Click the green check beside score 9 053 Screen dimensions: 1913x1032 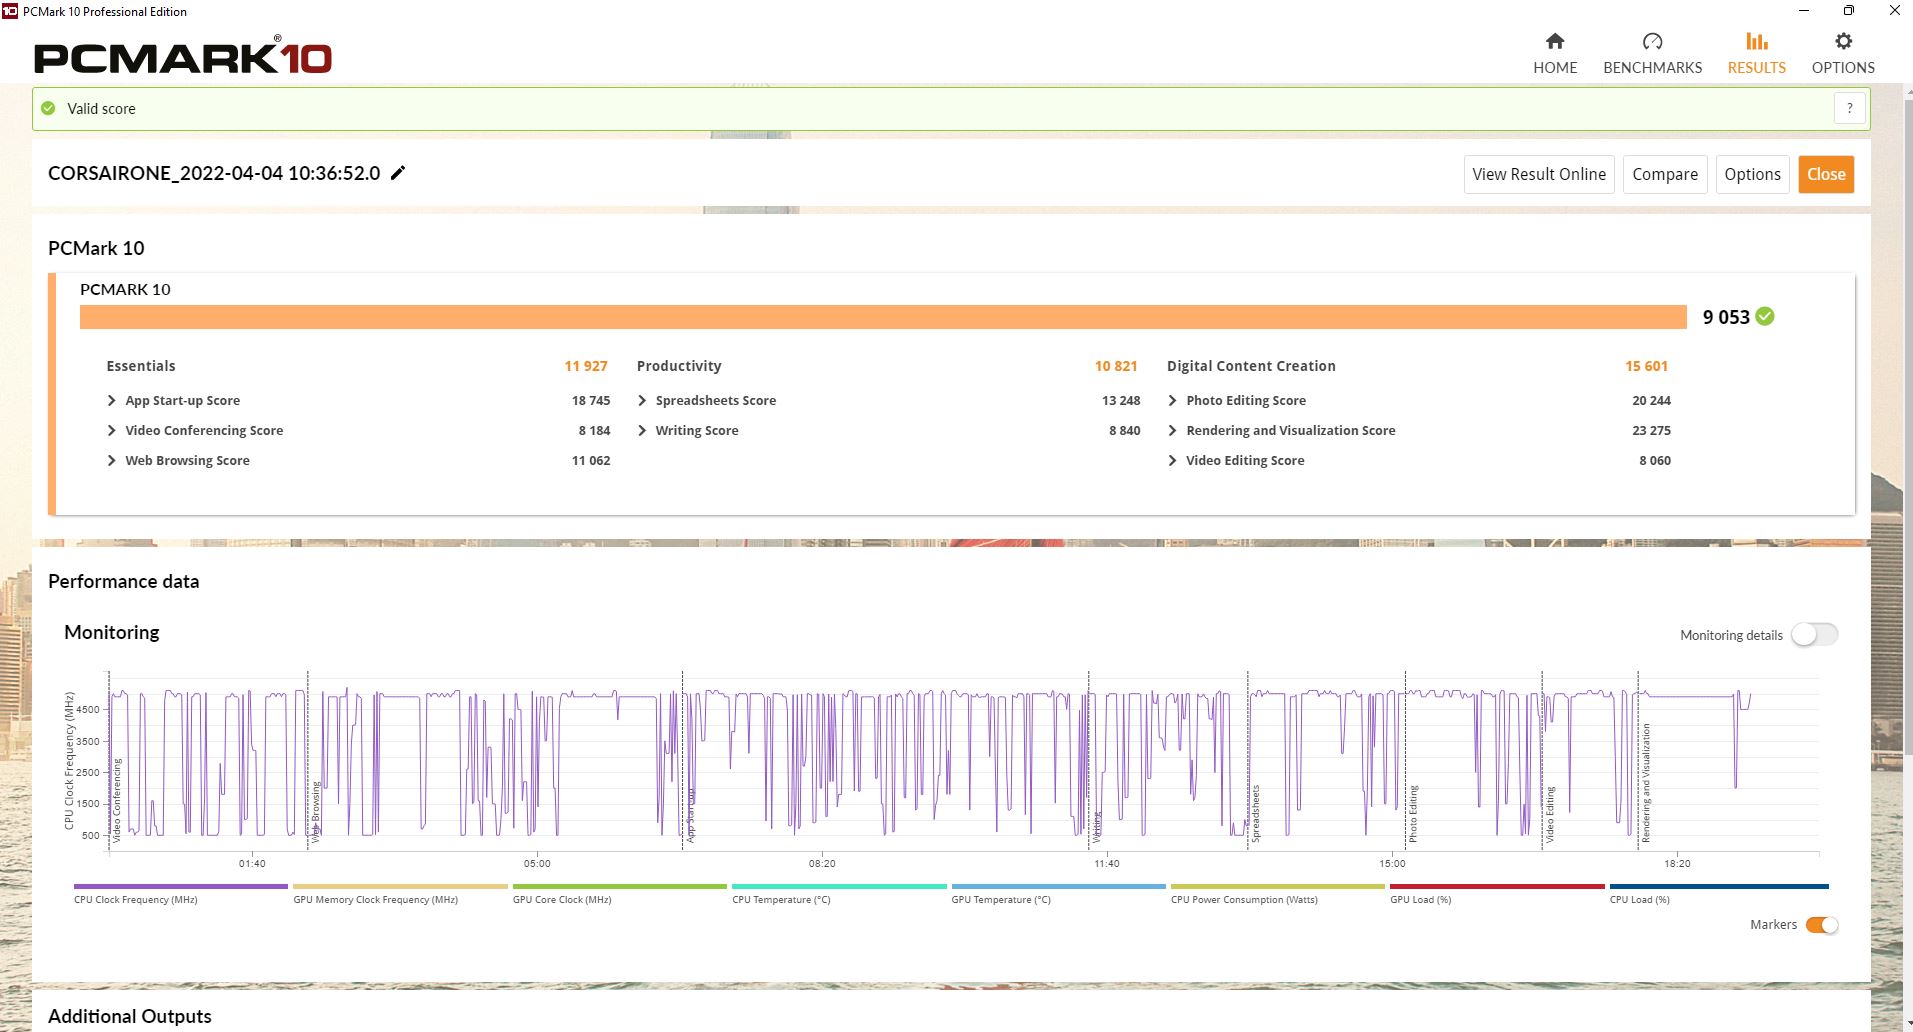coord(1765,316)
